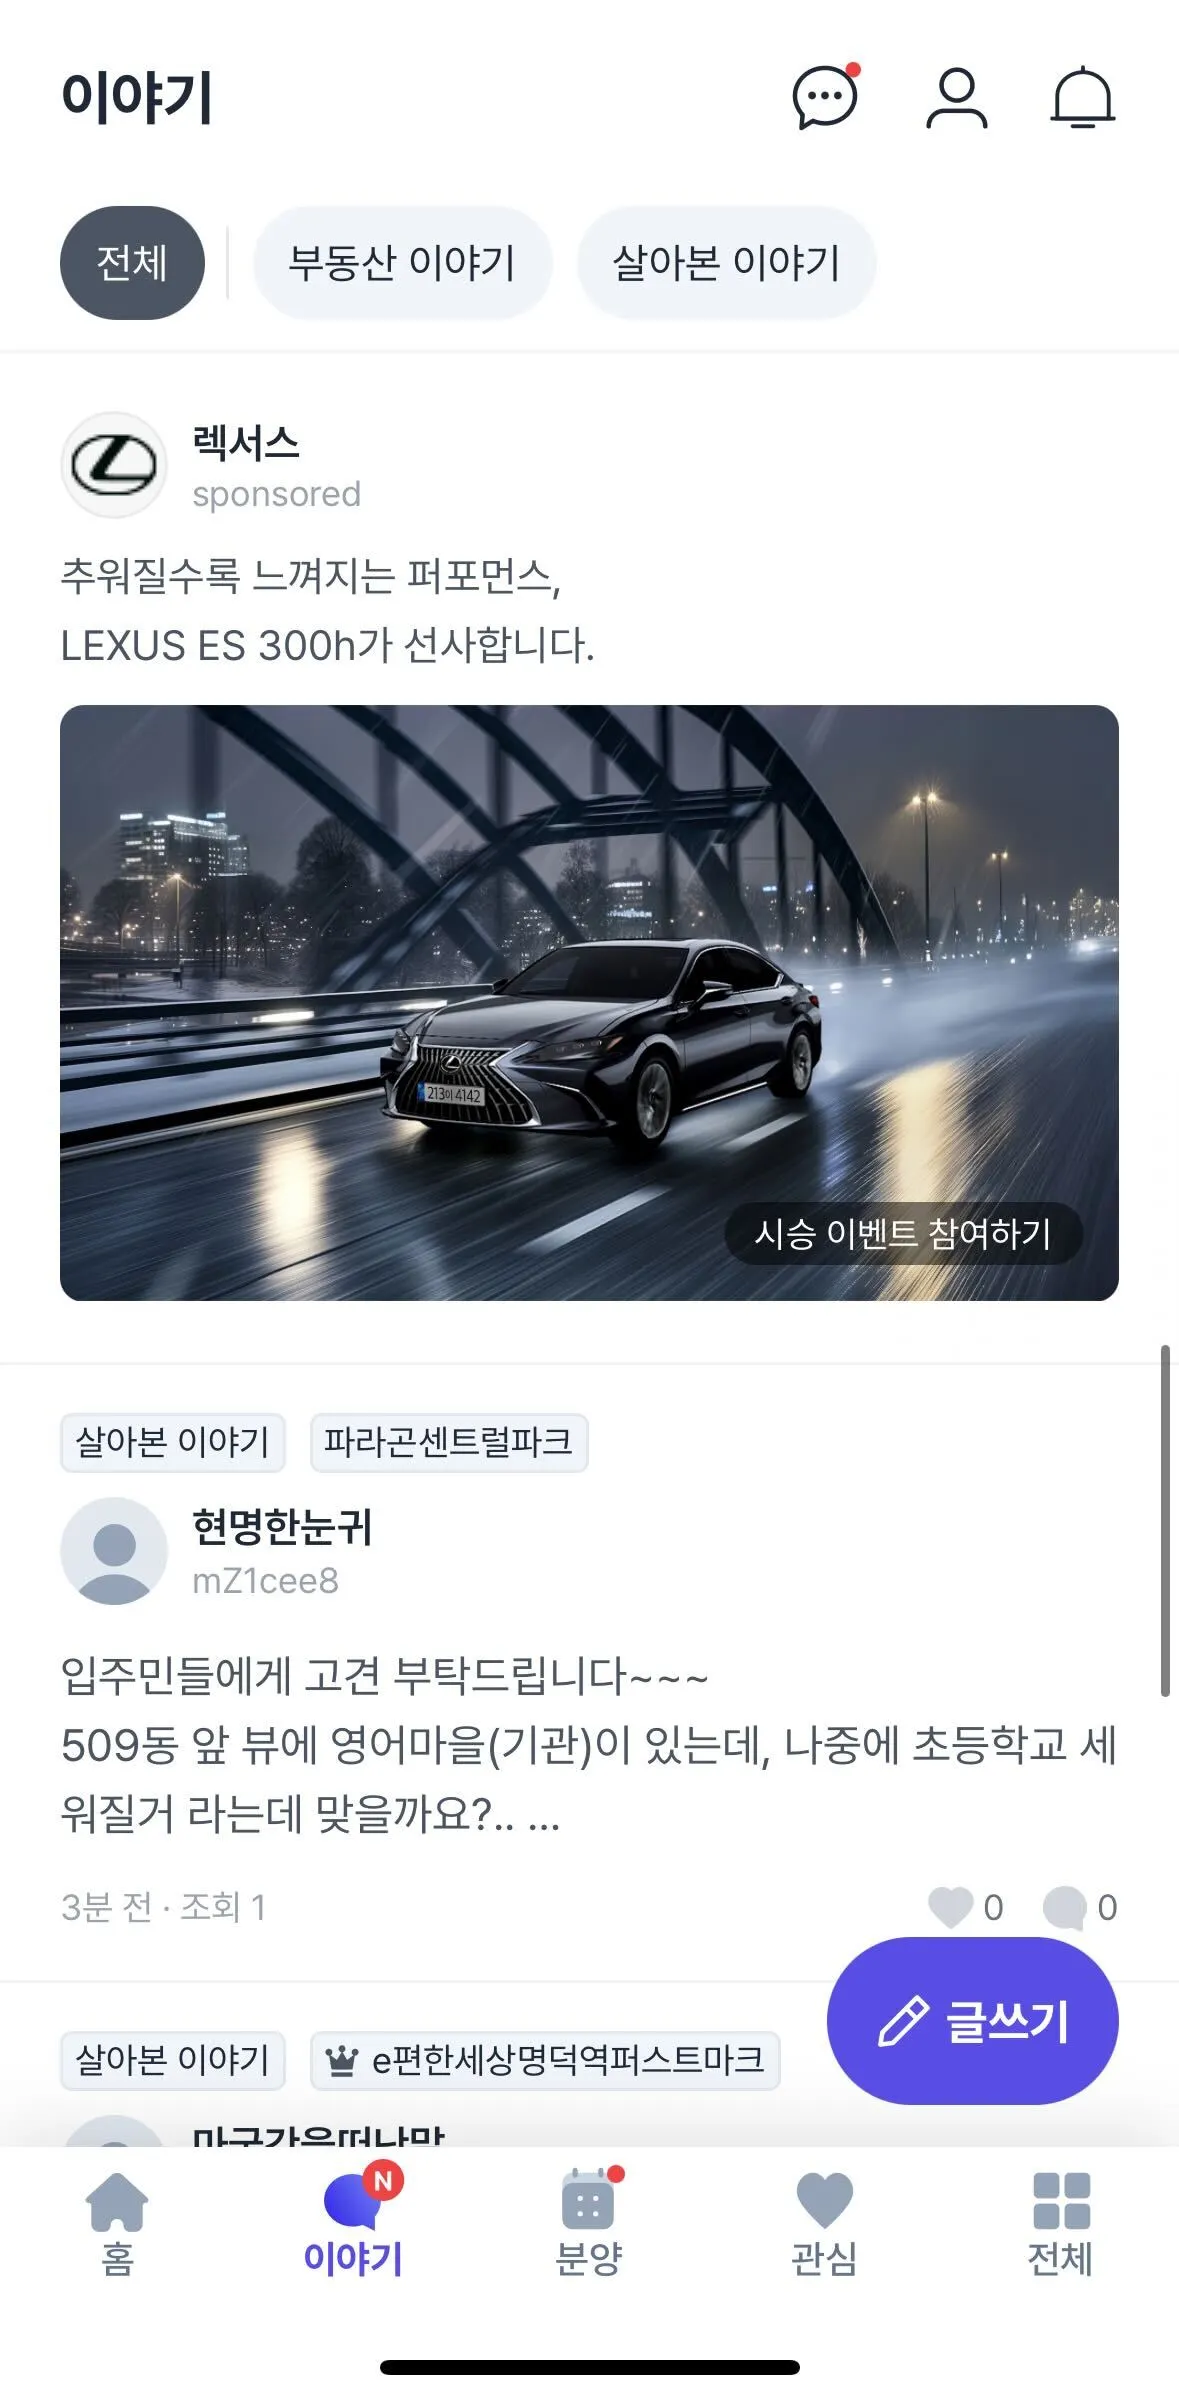Click the vertical scrollbar on the right
Image resolution: width=1179 pixels, height=2399 pixels.
coord(1165,1520)
